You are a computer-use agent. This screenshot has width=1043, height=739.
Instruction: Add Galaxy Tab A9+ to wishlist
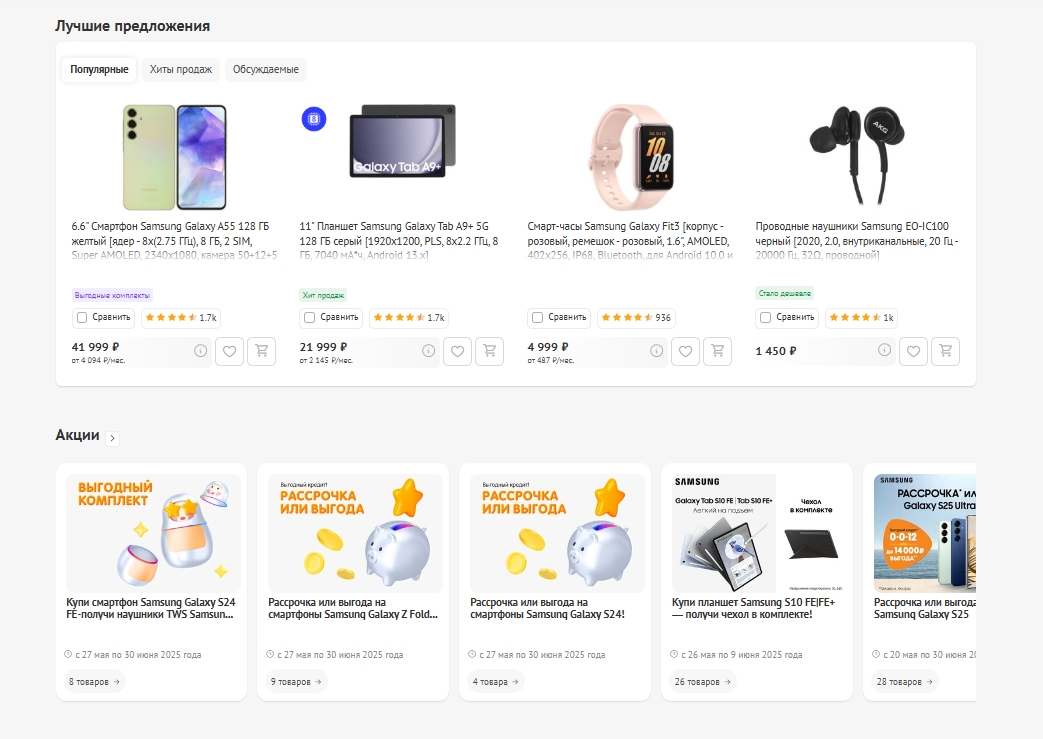[457, 352]
